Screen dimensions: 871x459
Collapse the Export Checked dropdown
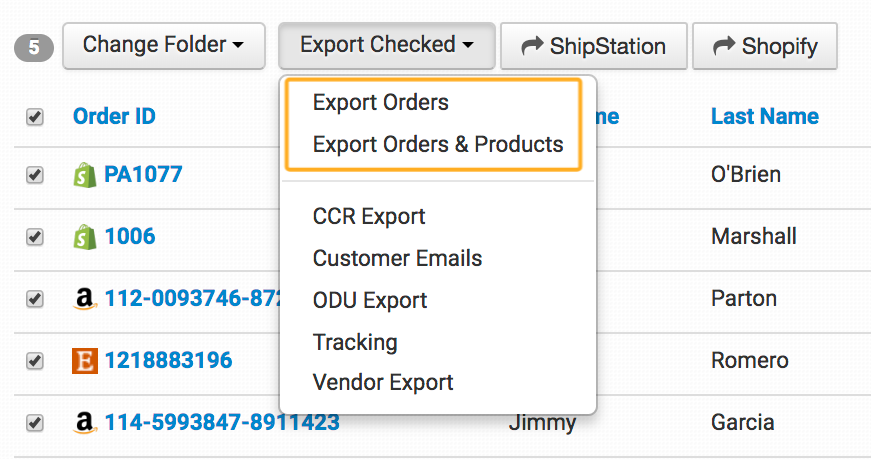(x=386, y=46)
